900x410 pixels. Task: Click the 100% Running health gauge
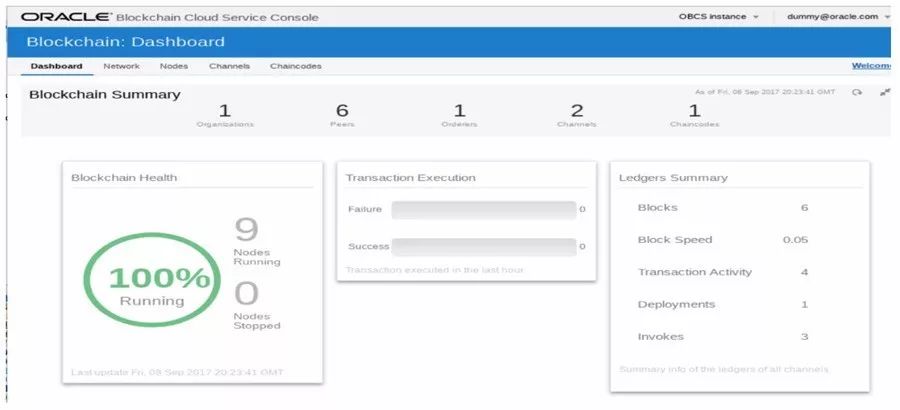[x=152, y=280]
